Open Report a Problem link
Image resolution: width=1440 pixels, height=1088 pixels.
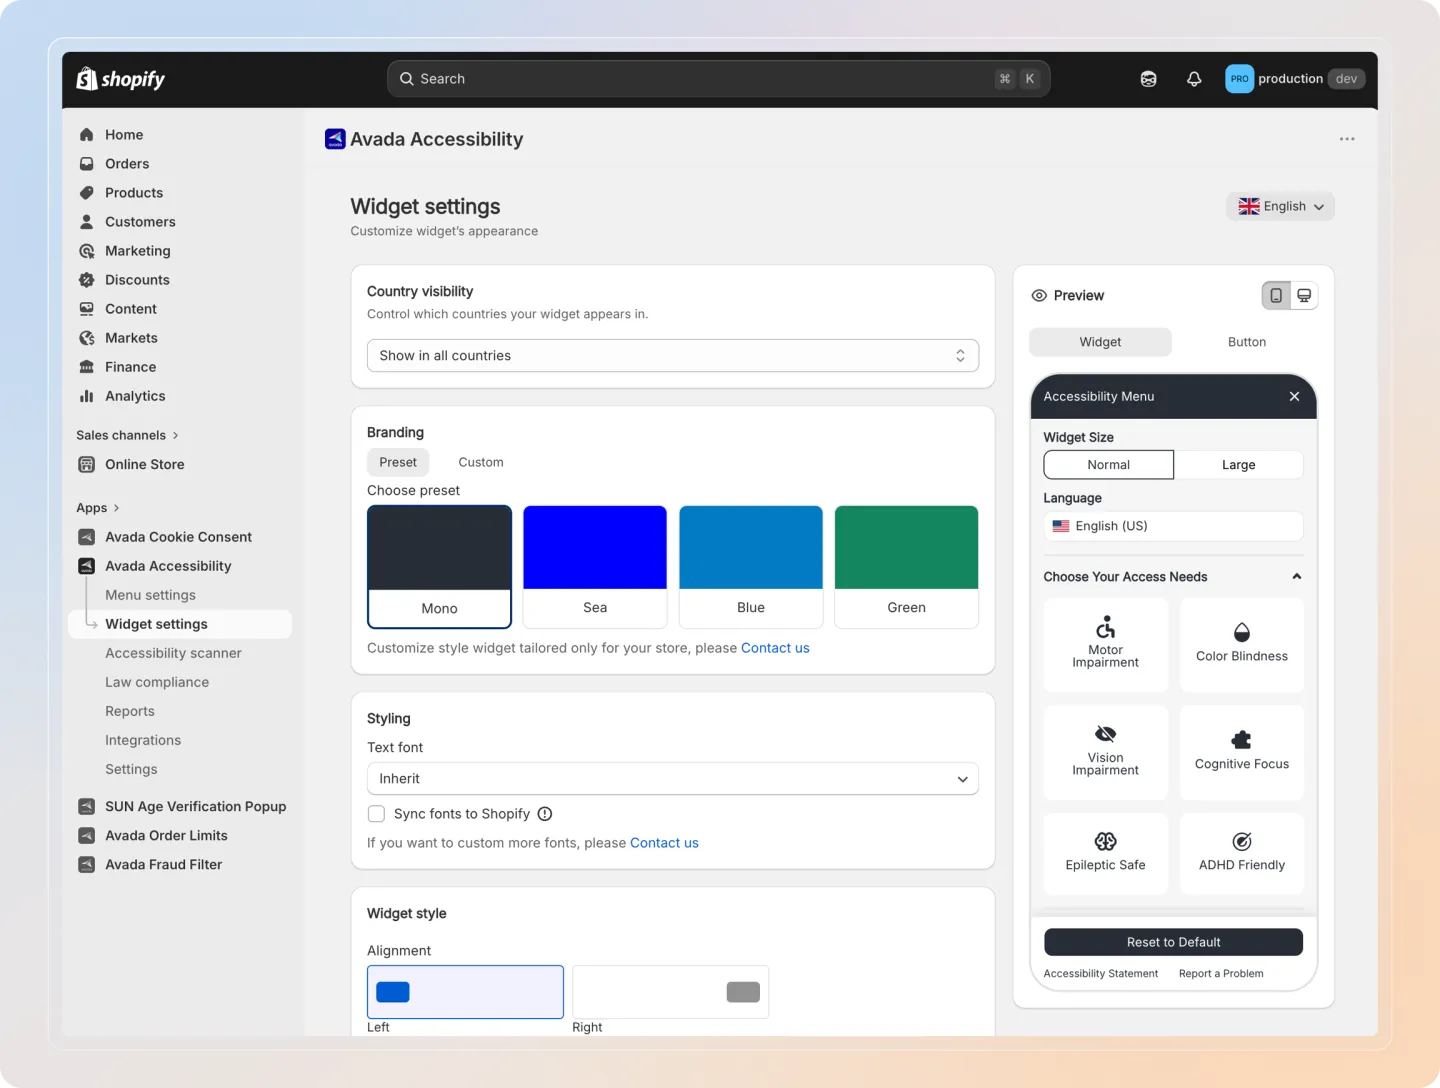pyautogui.click(x=1221, y=974)
